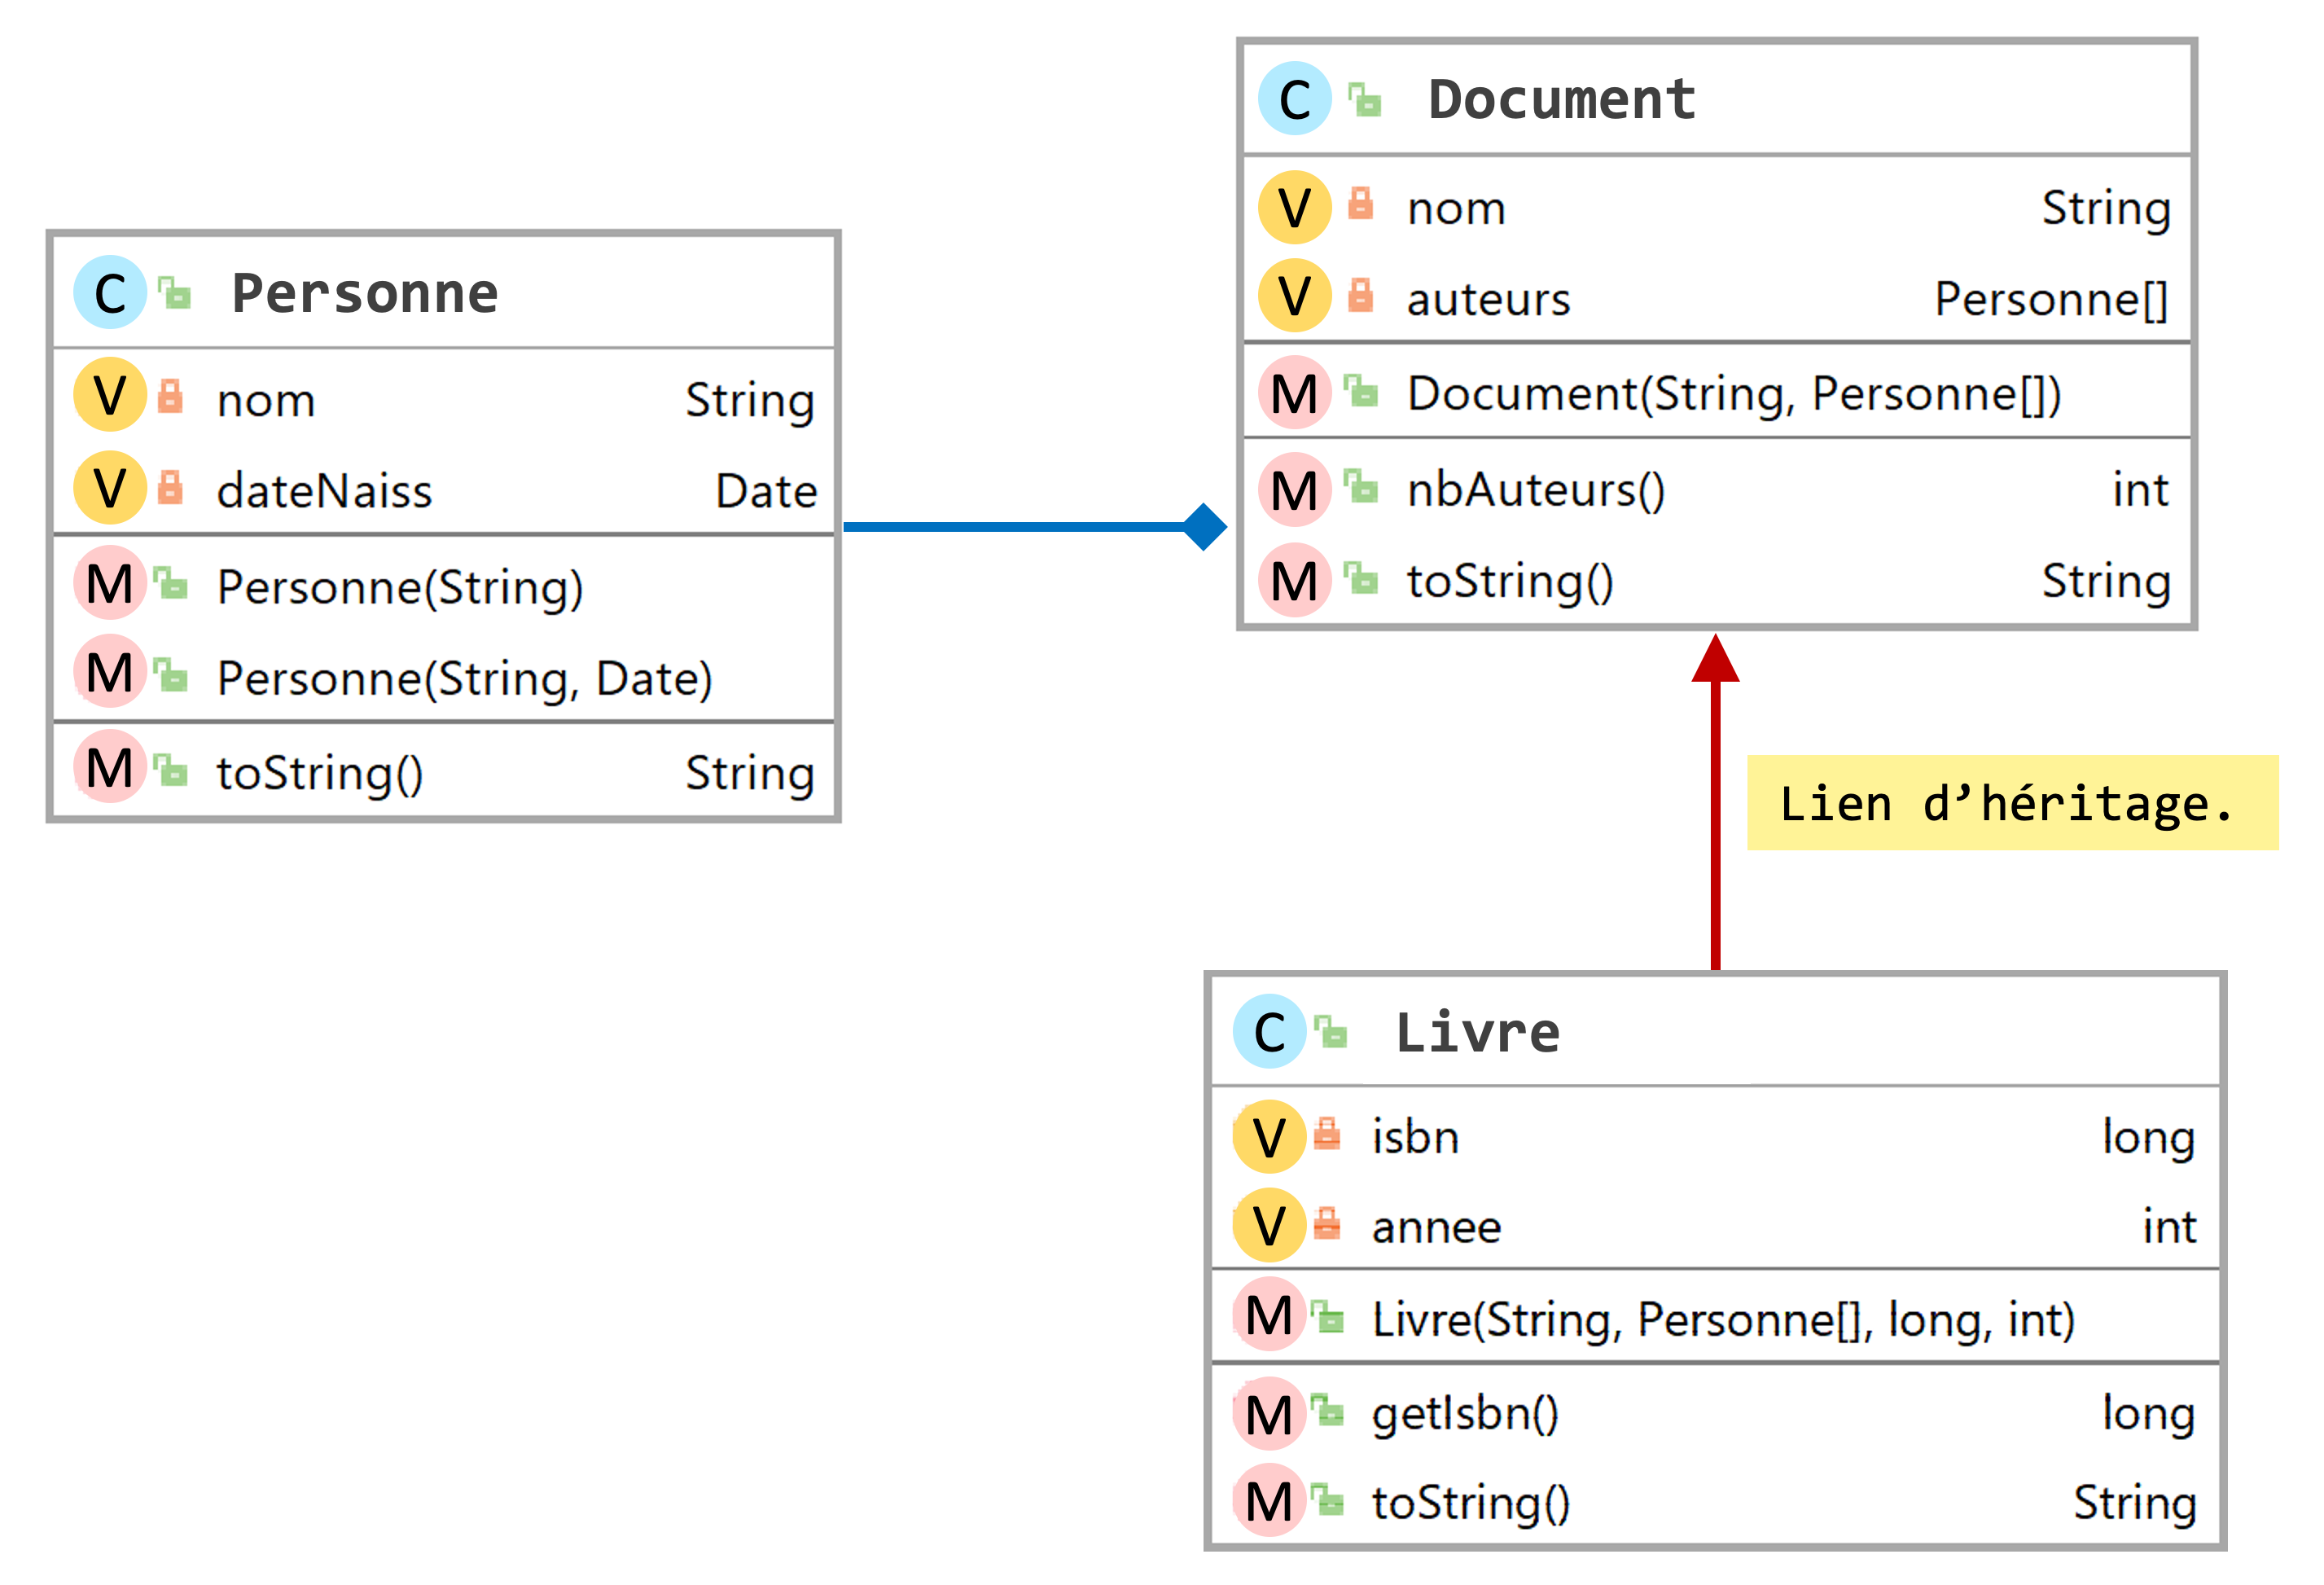Screen dimensions: 2324x1585
Task: Click the M icon for Livre toString()
Action: pyautogui.click(x=1270, y=1500)
